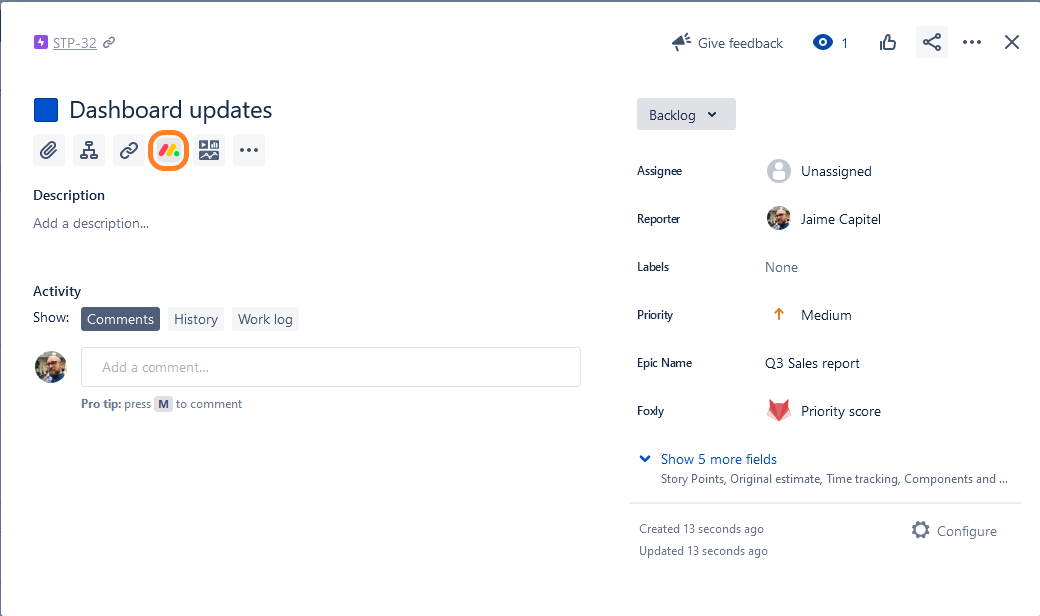Close the issue dialog
The image size is (1040, 616).
pos(1011,42)
